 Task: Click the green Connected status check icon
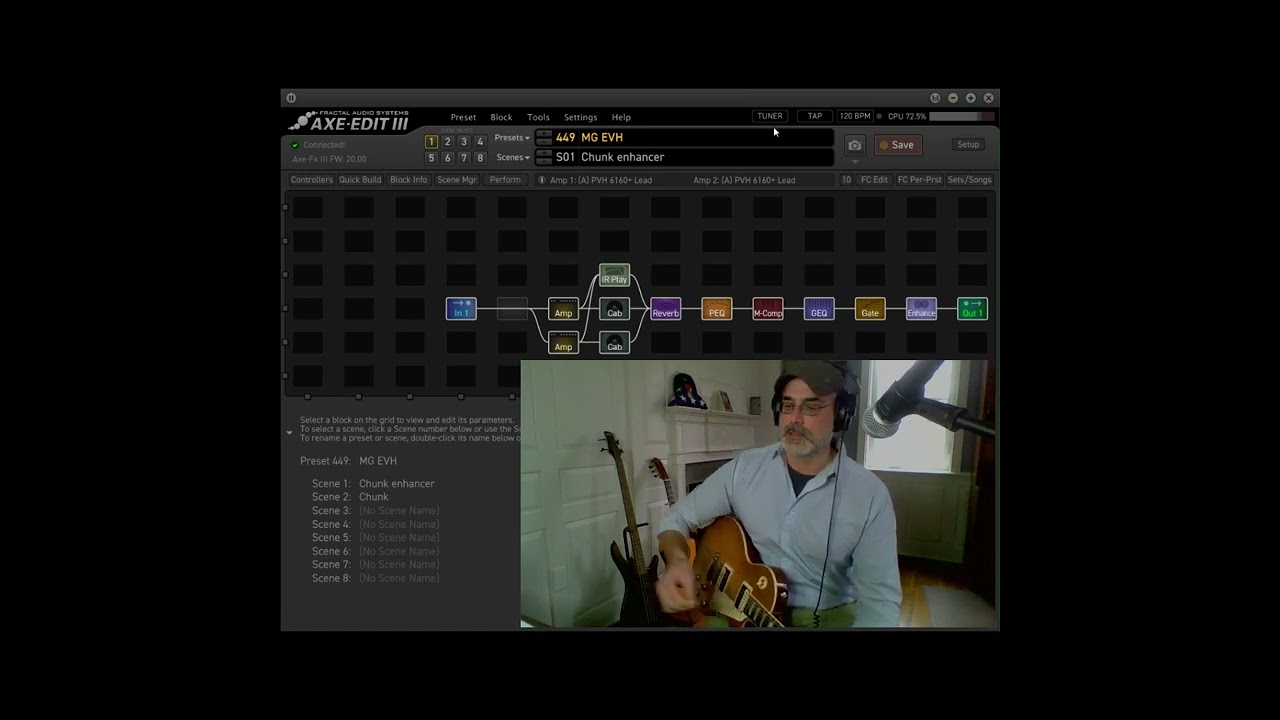pos(295,145)
